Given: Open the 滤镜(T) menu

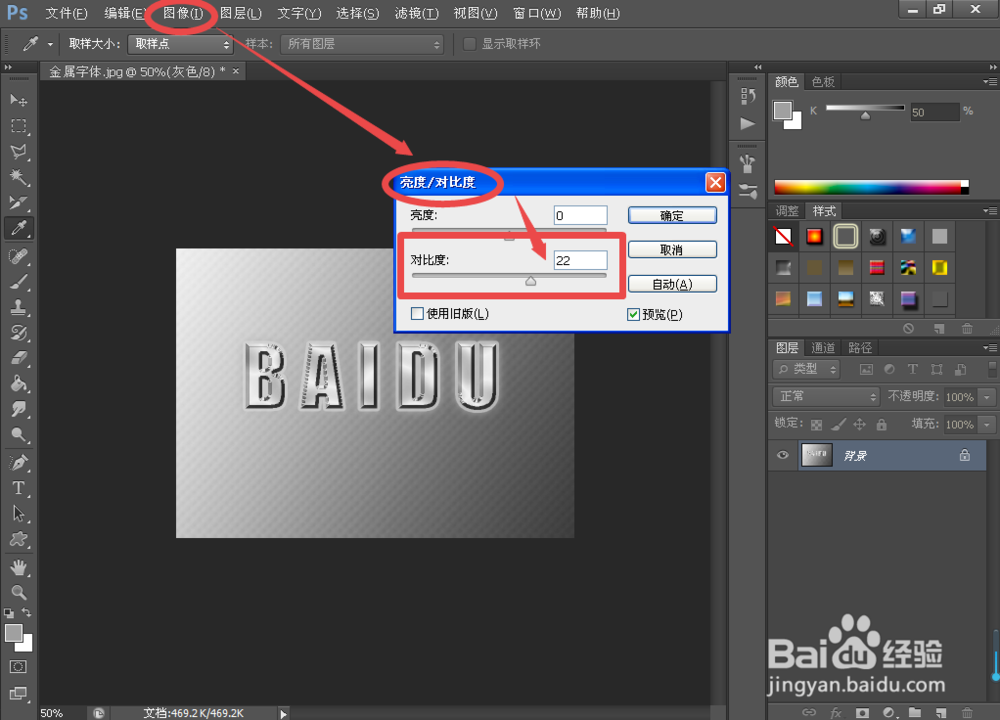Looking at the screenshot, I should click(x=416, y=13).
